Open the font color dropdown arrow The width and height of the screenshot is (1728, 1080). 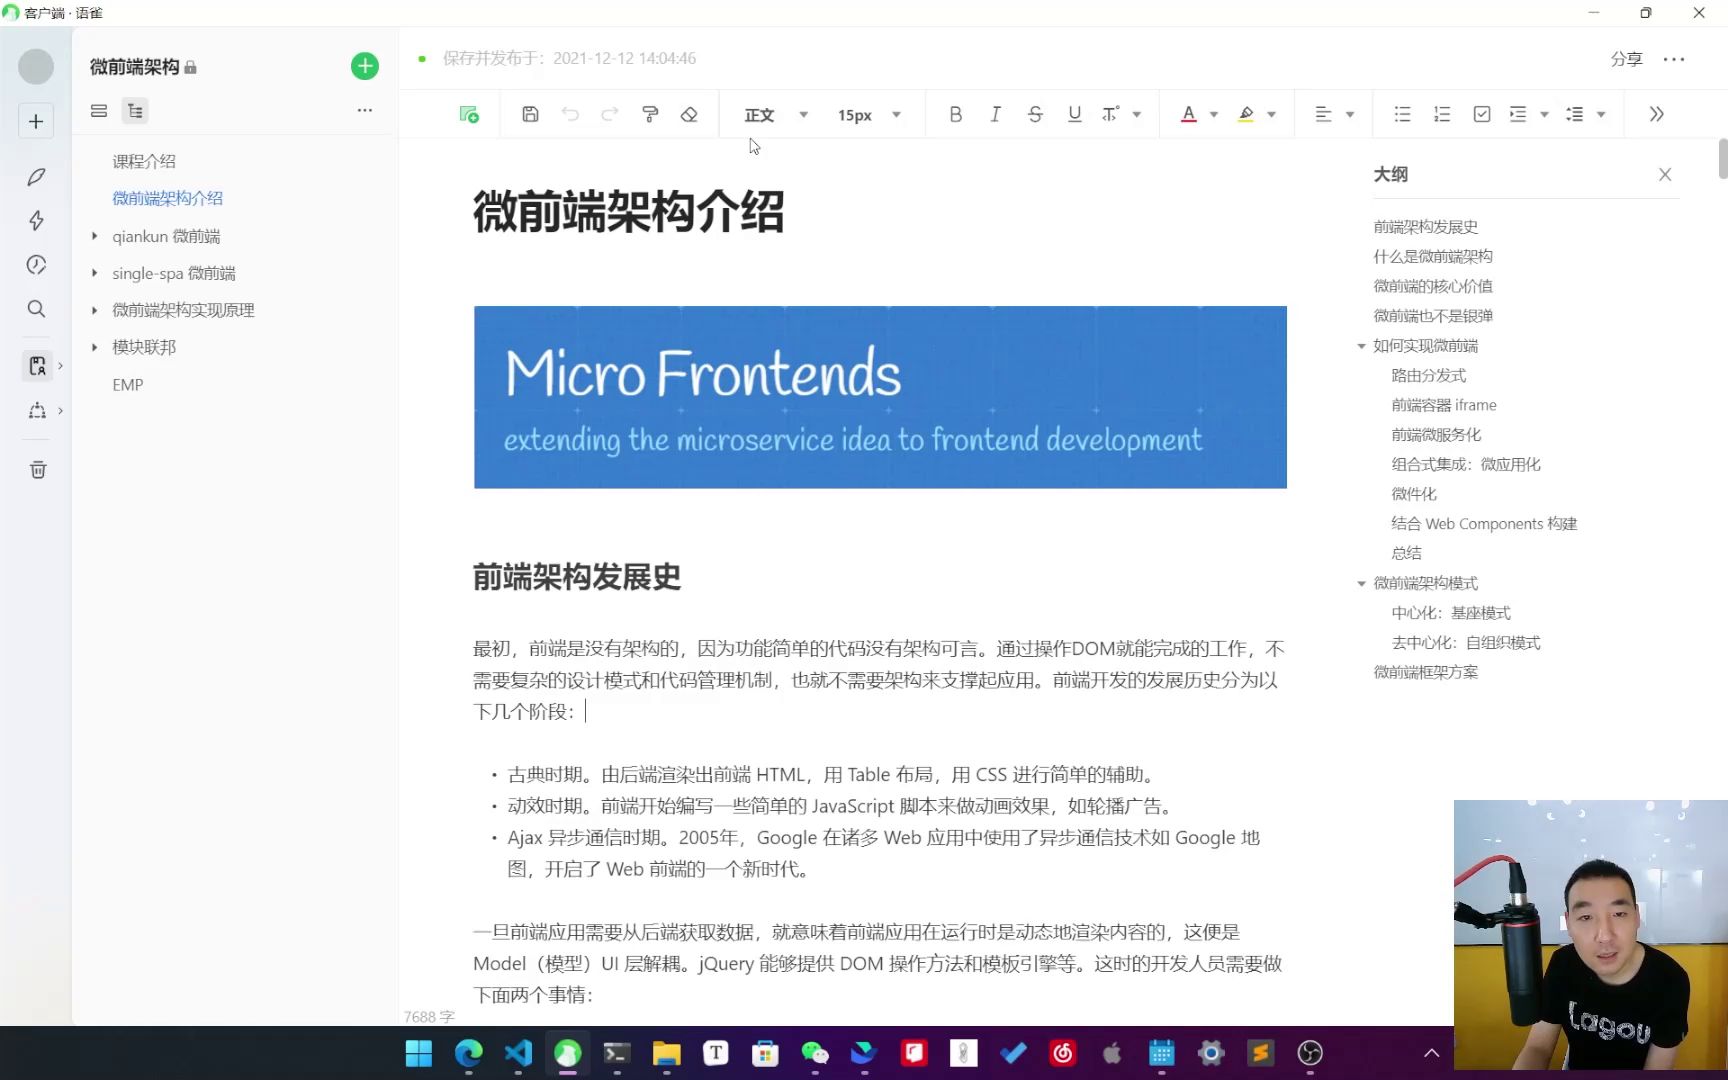[x=1214, y=115]
